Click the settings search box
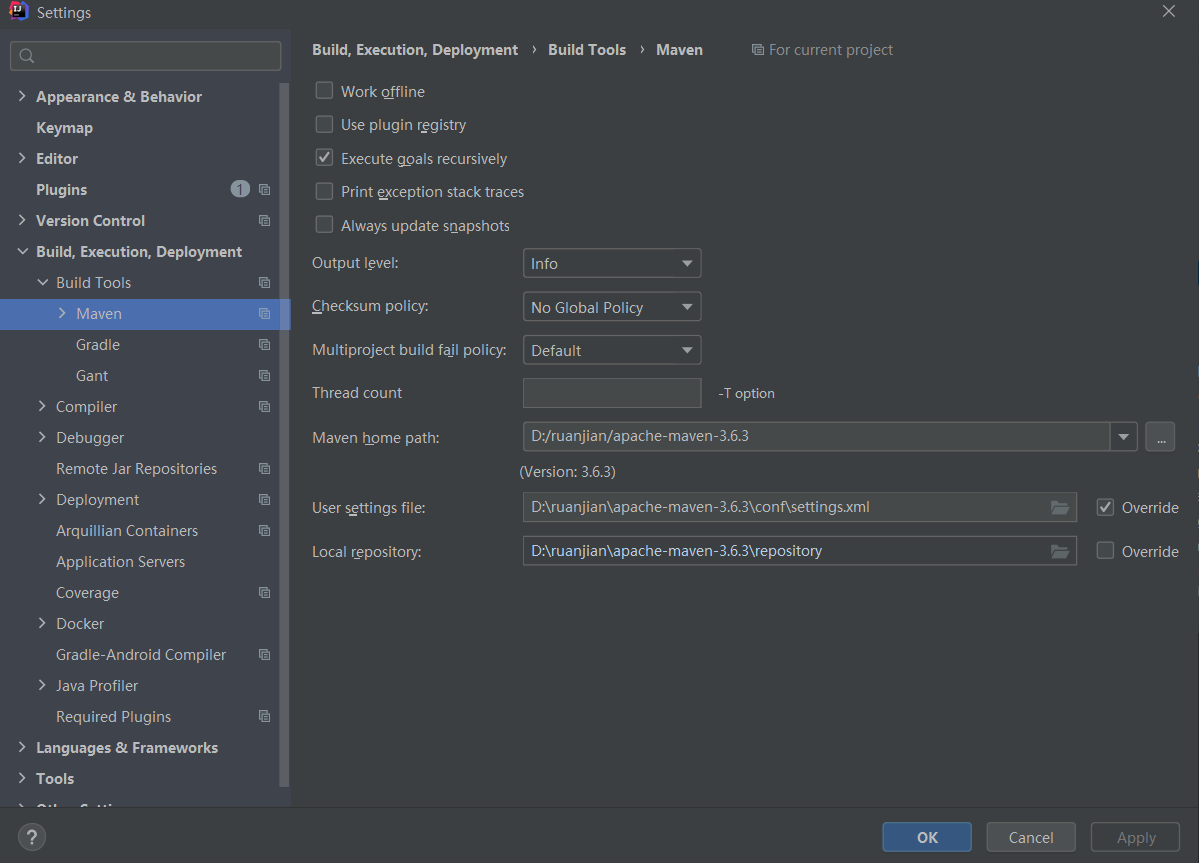Image resolution: width=1199 pixels, height=863 pixels. 146,56
